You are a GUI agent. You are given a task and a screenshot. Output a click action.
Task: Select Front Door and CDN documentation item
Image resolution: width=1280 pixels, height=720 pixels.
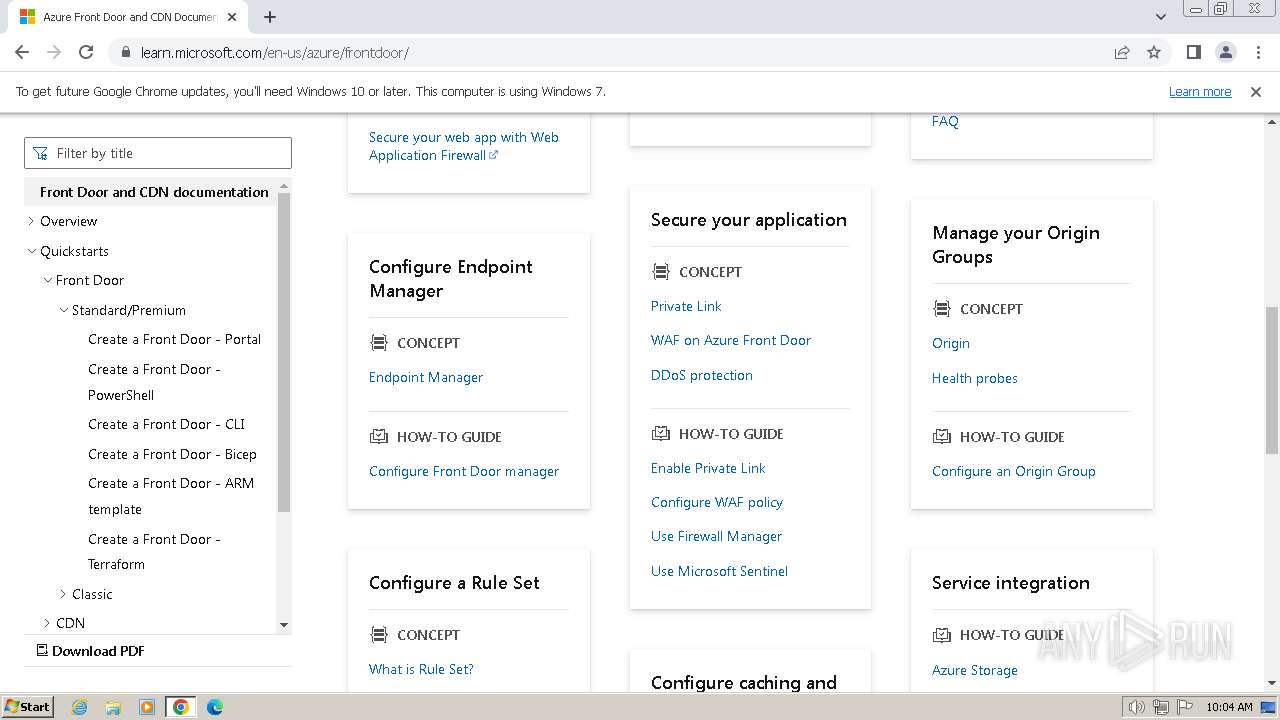154,192
